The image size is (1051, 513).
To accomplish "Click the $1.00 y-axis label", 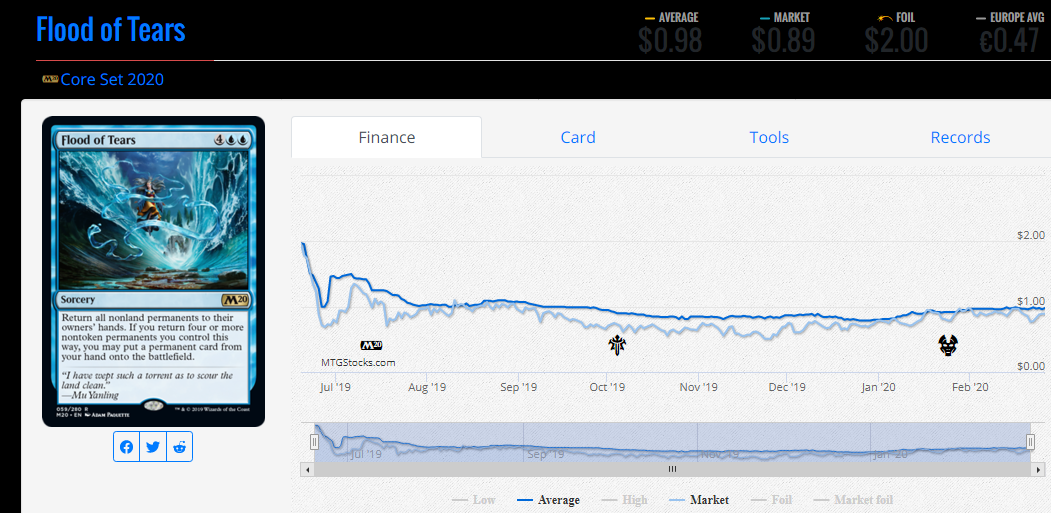I will 1031,301.
